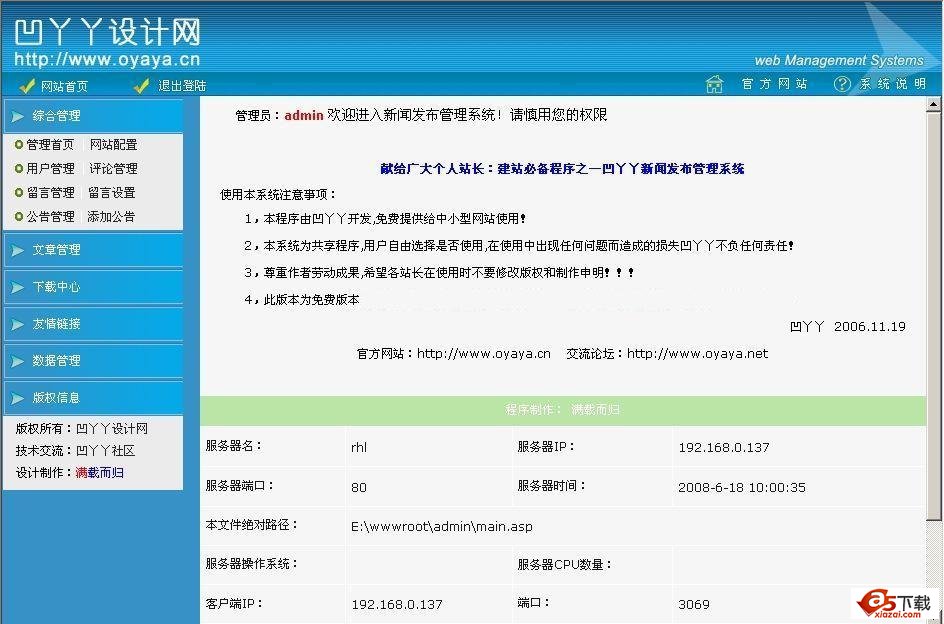Log out via 退出登陆
Viewport: 944px width, 624px height.
coord(182,86)
